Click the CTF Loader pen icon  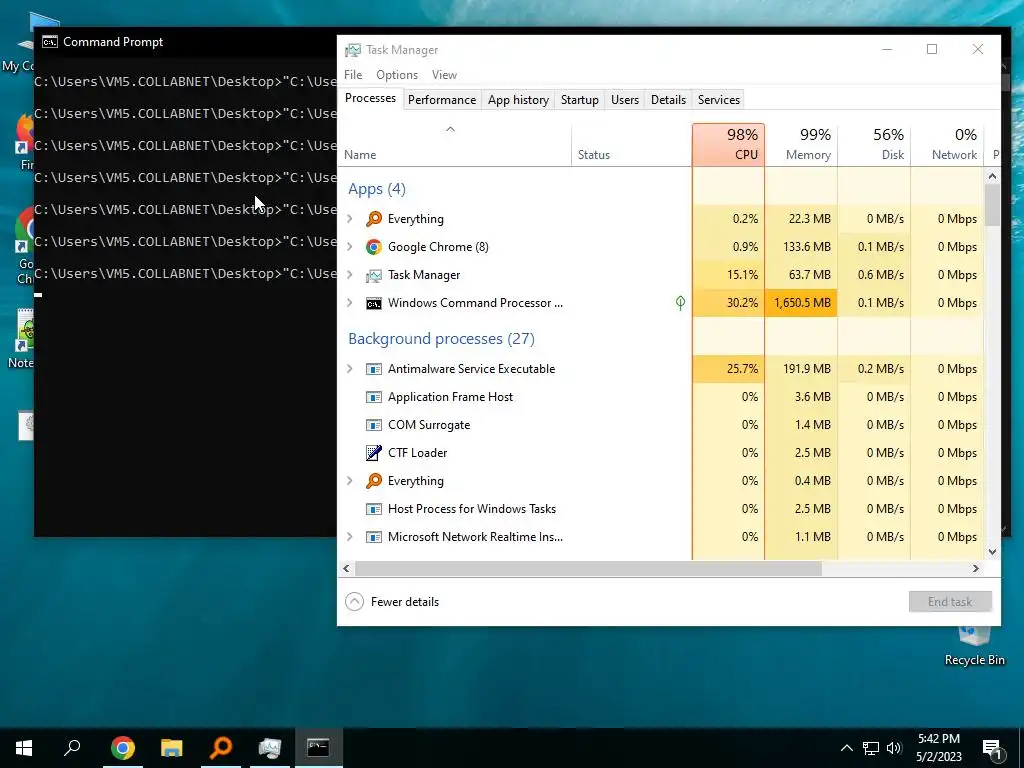[374, 453]
